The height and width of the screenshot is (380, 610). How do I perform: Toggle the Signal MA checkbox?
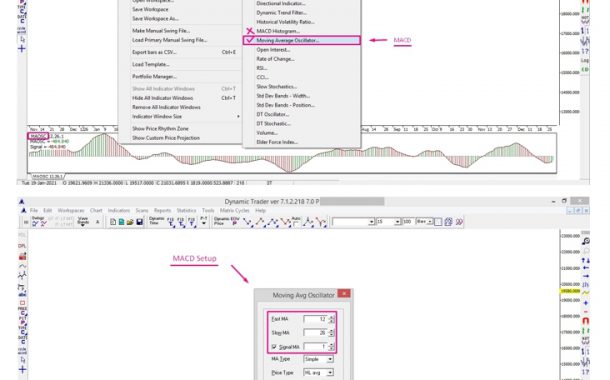(x=274, y=347)
